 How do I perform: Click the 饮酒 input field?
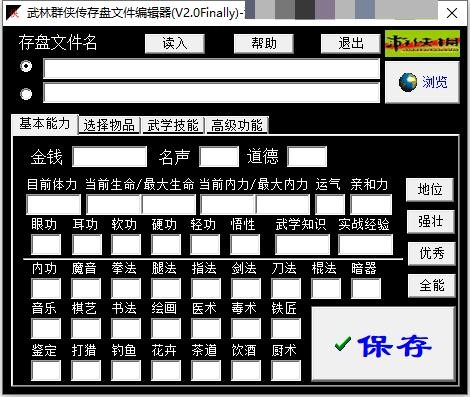click(x=246, y=371)
